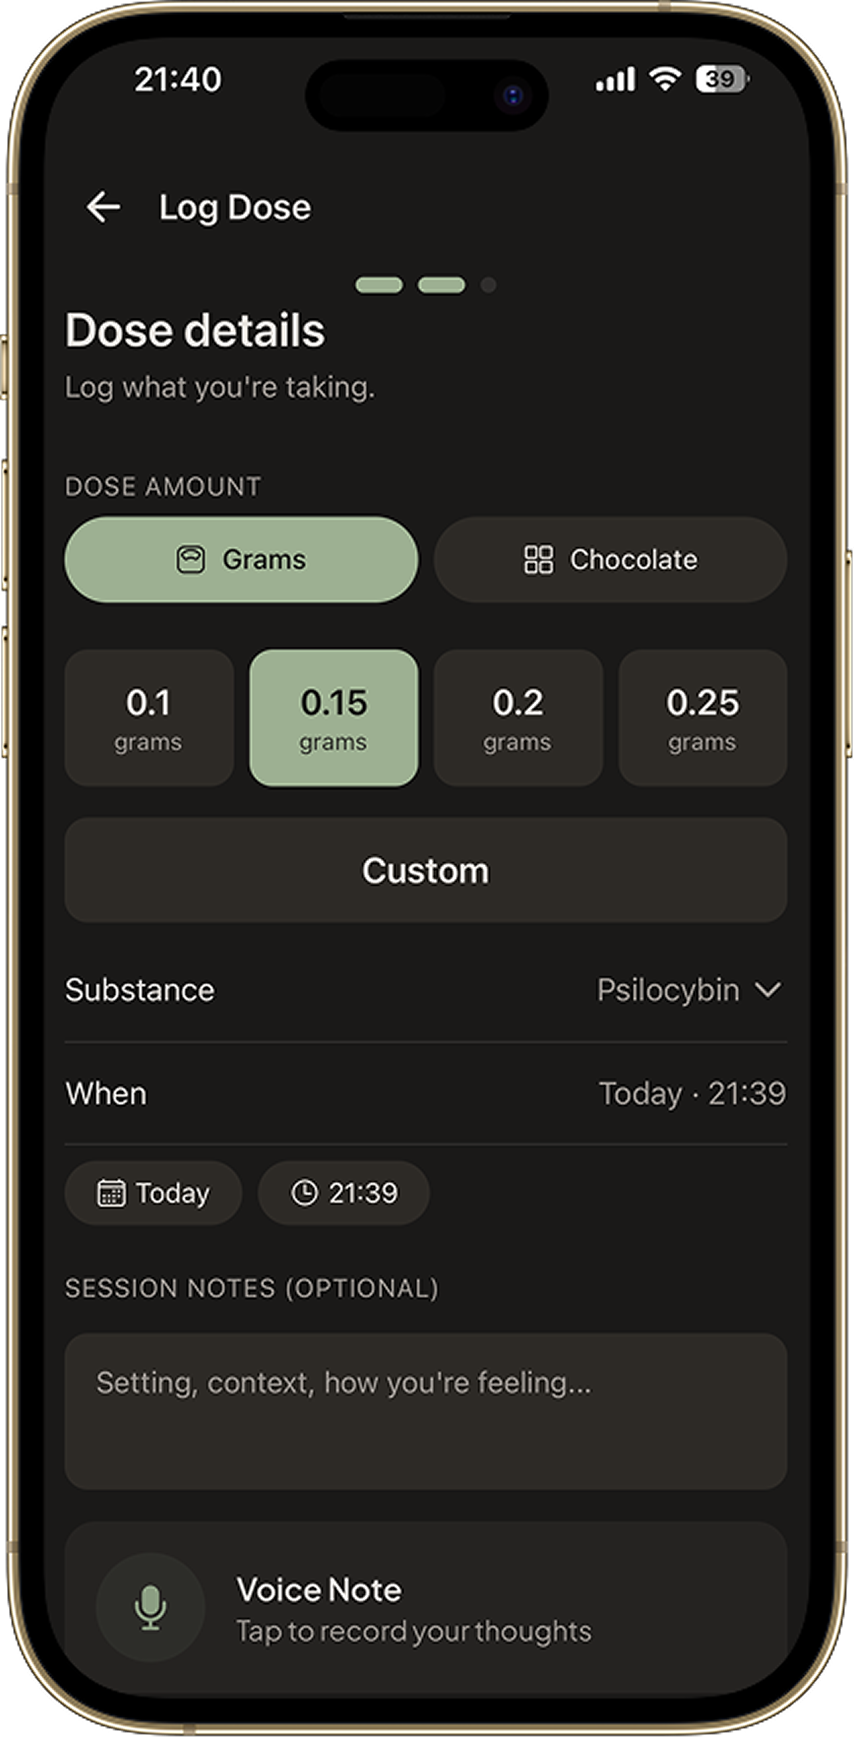Select the 0.1 grams dose preset
854x1738 pixels.
pos(148,717)
